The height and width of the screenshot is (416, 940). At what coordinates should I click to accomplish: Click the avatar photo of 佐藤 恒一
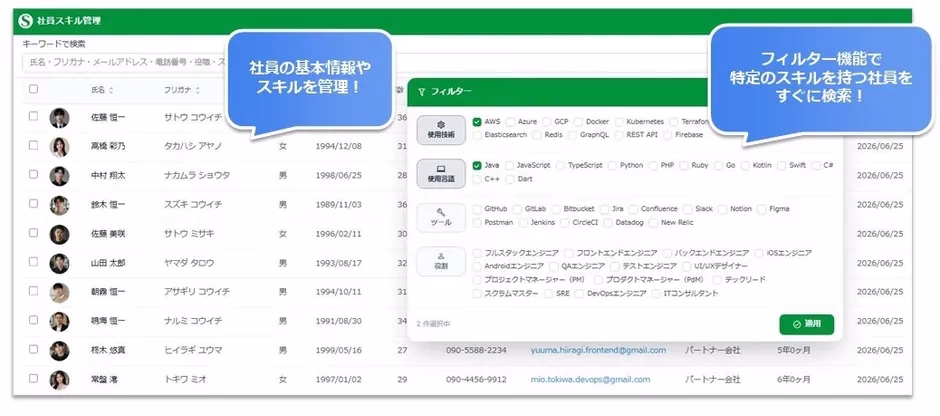(x=59, y=117)
